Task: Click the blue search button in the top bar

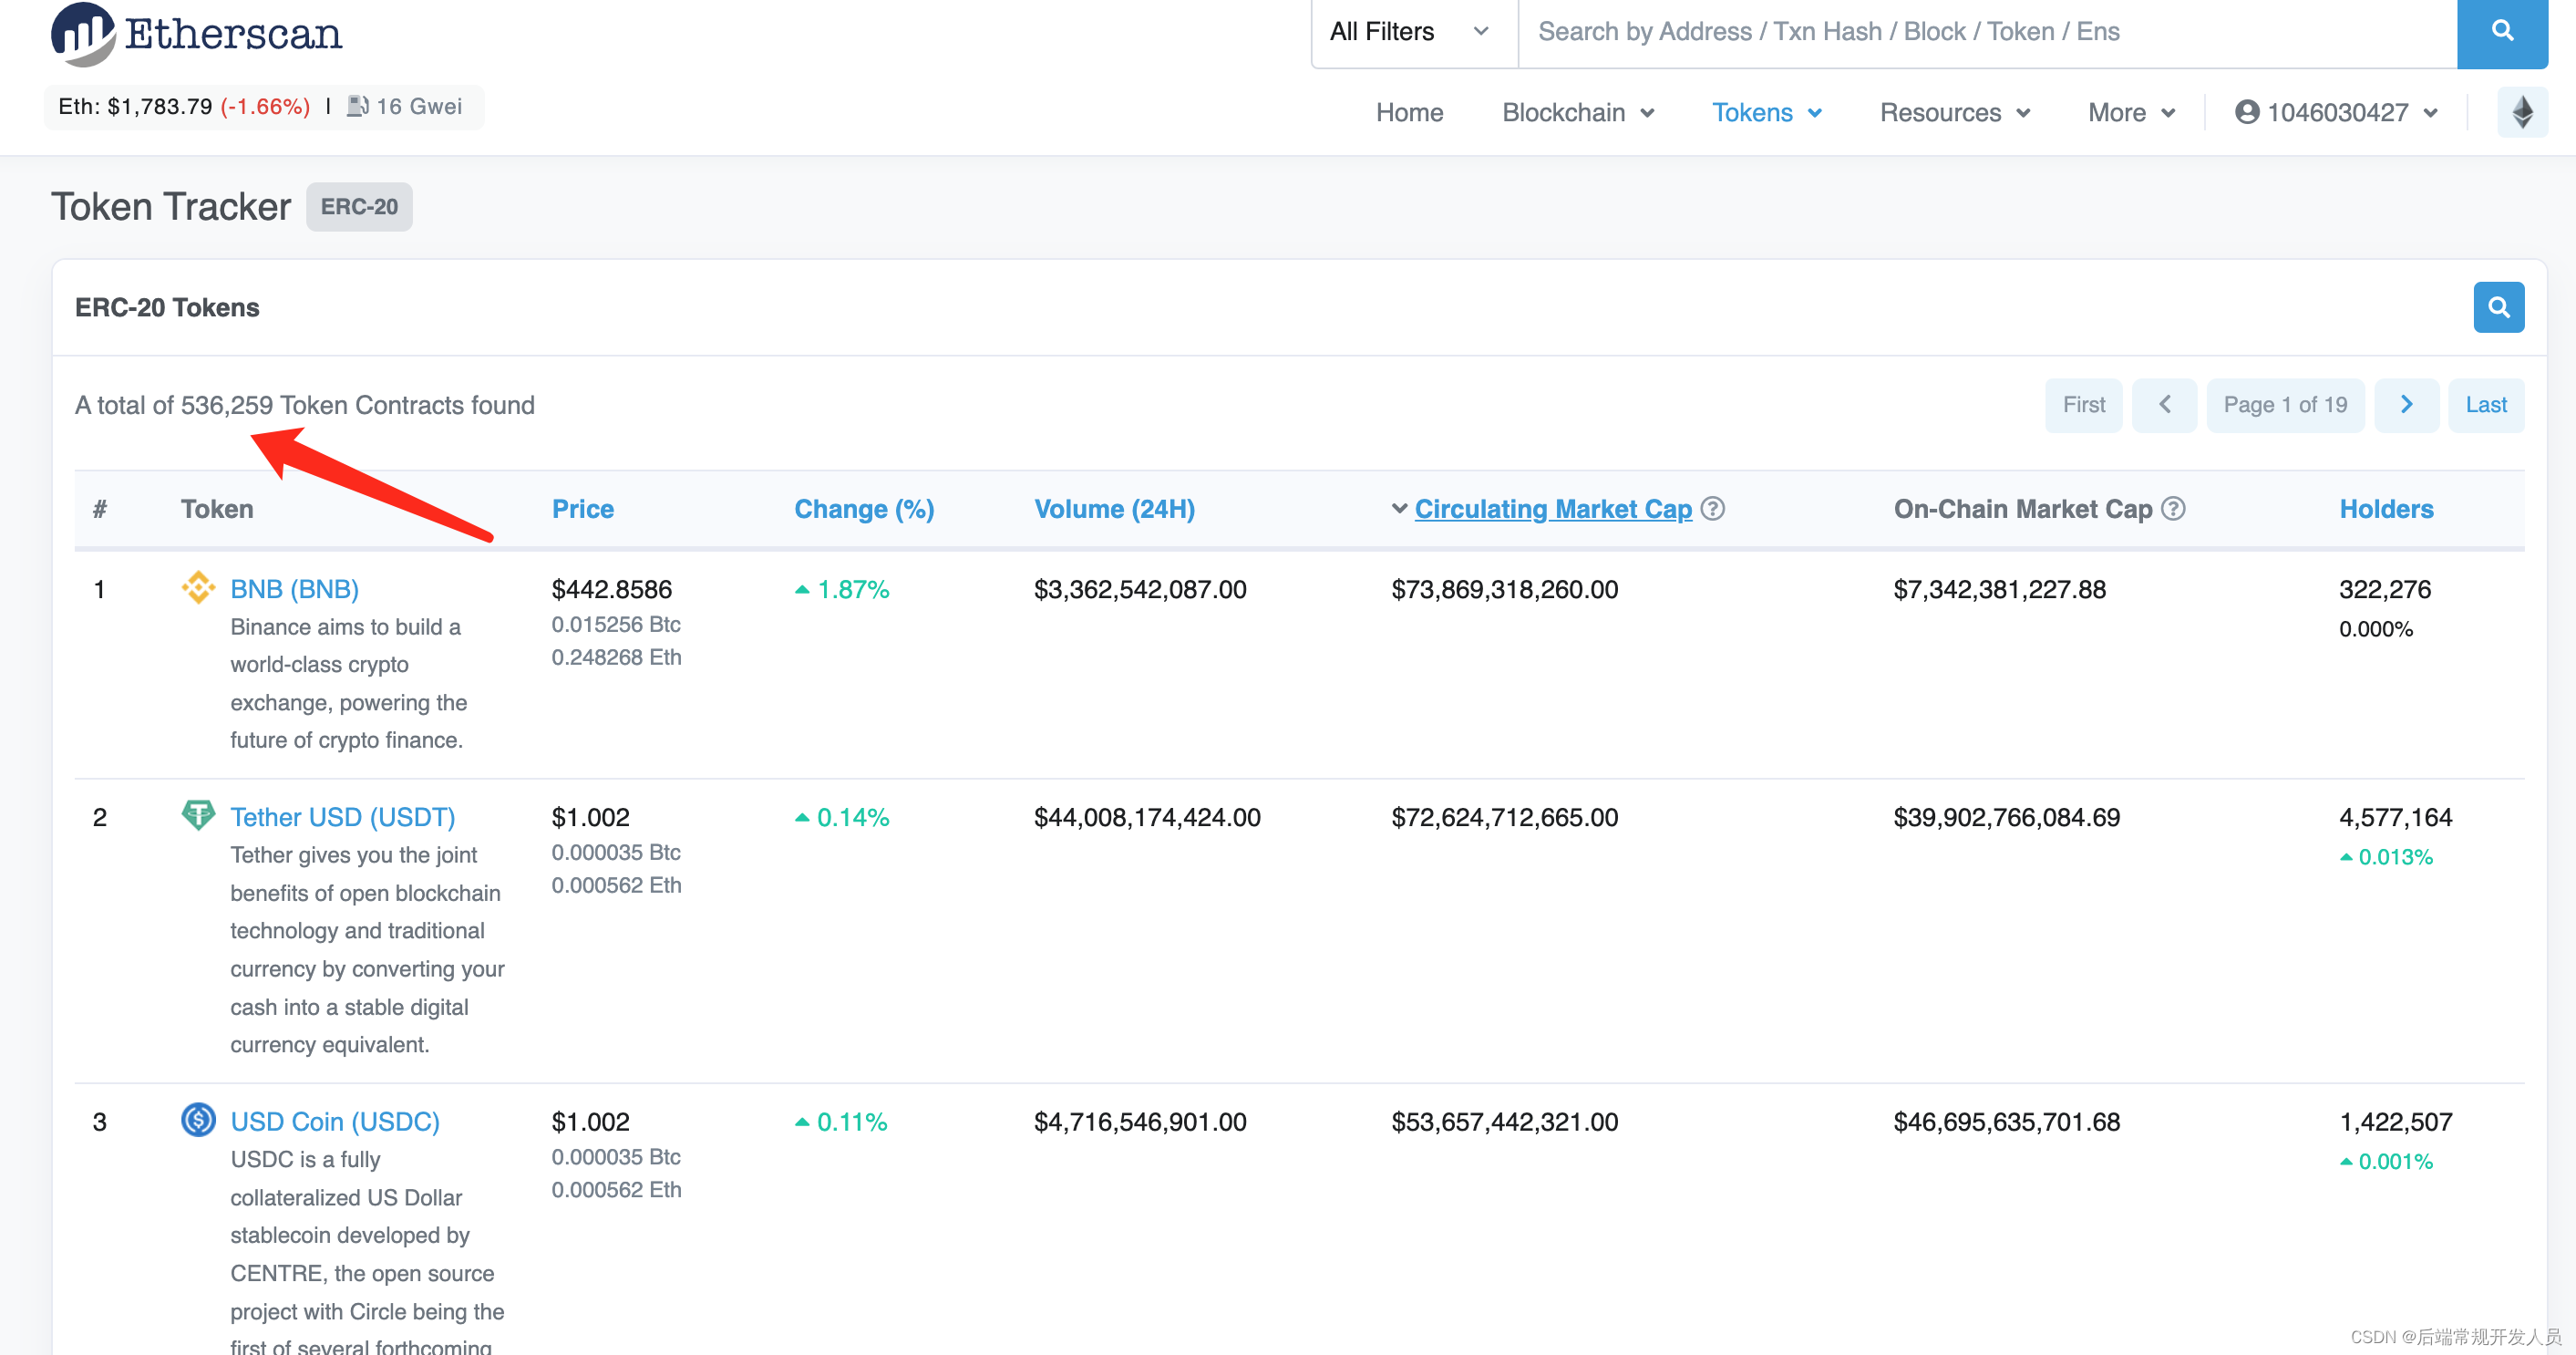Action: (x=2502, y=32)
